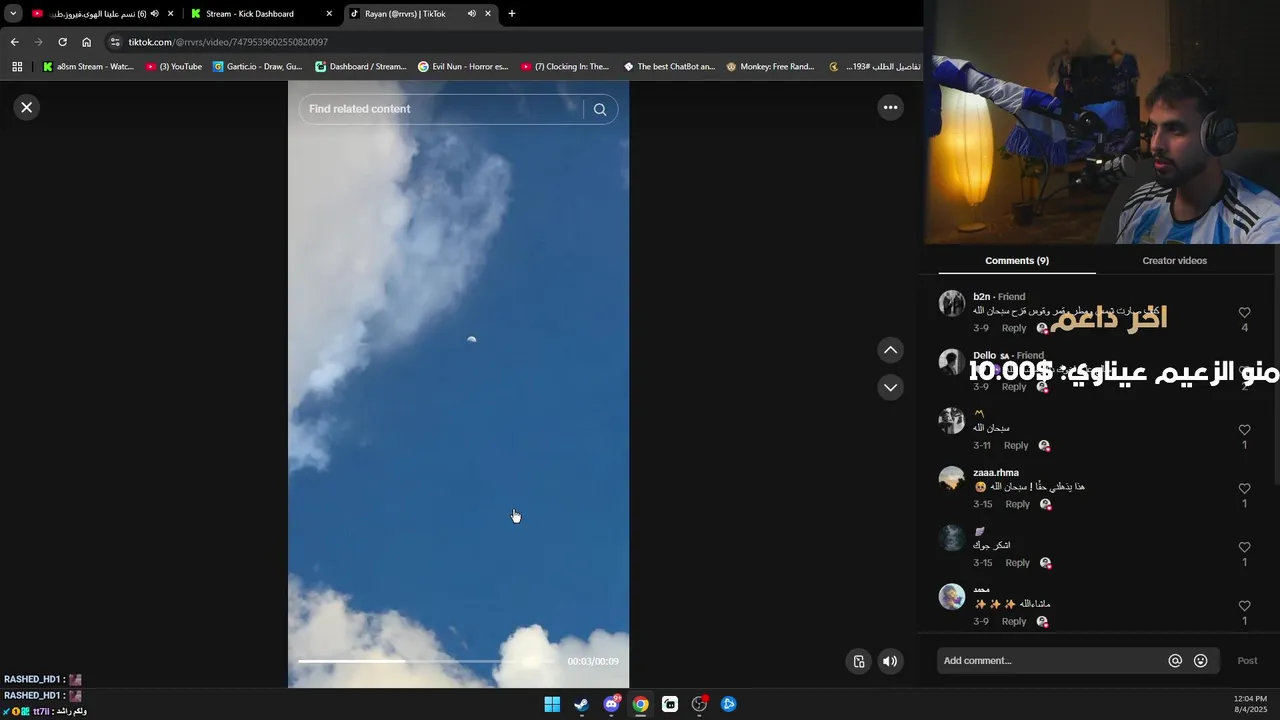The image size is (1280, 720).
Task: Open the blue triangle app in taskbar
Action: coord(729,704)
